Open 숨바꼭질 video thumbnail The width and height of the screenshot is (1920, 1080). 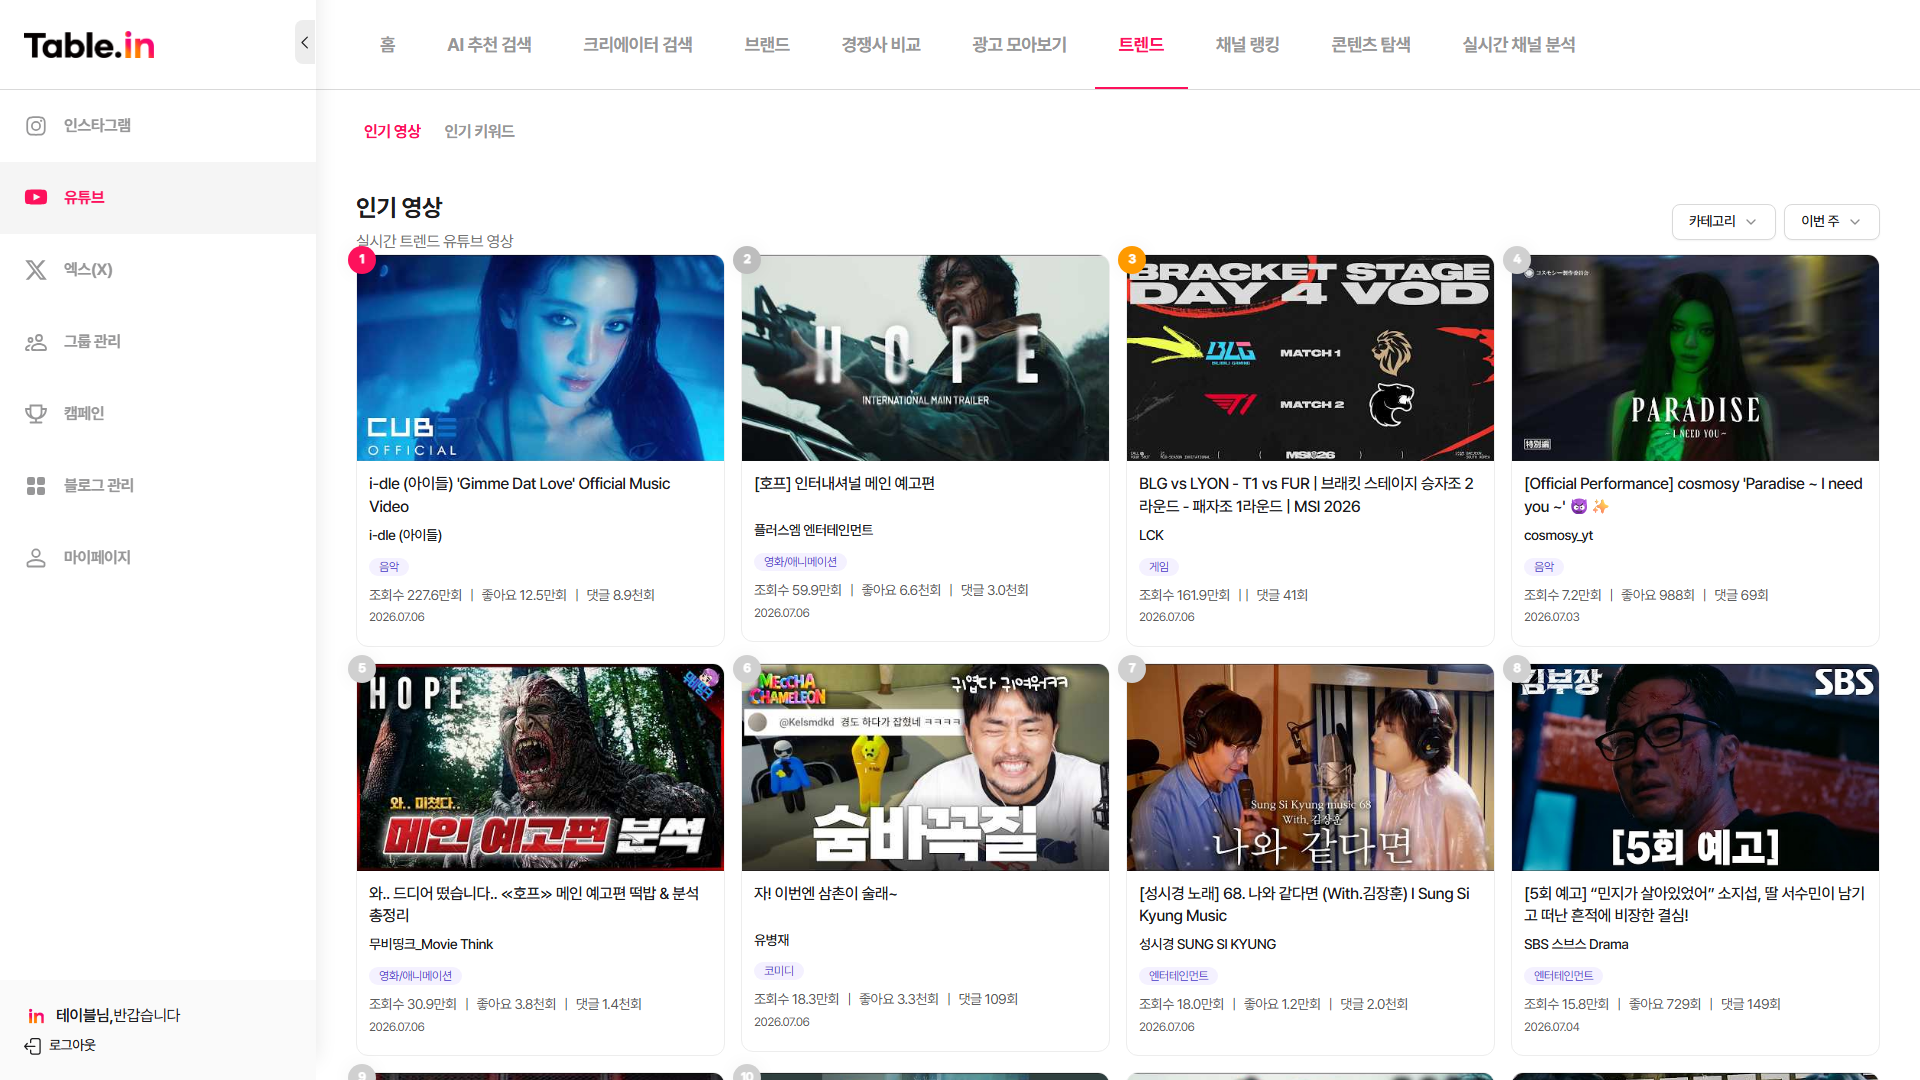925,768
